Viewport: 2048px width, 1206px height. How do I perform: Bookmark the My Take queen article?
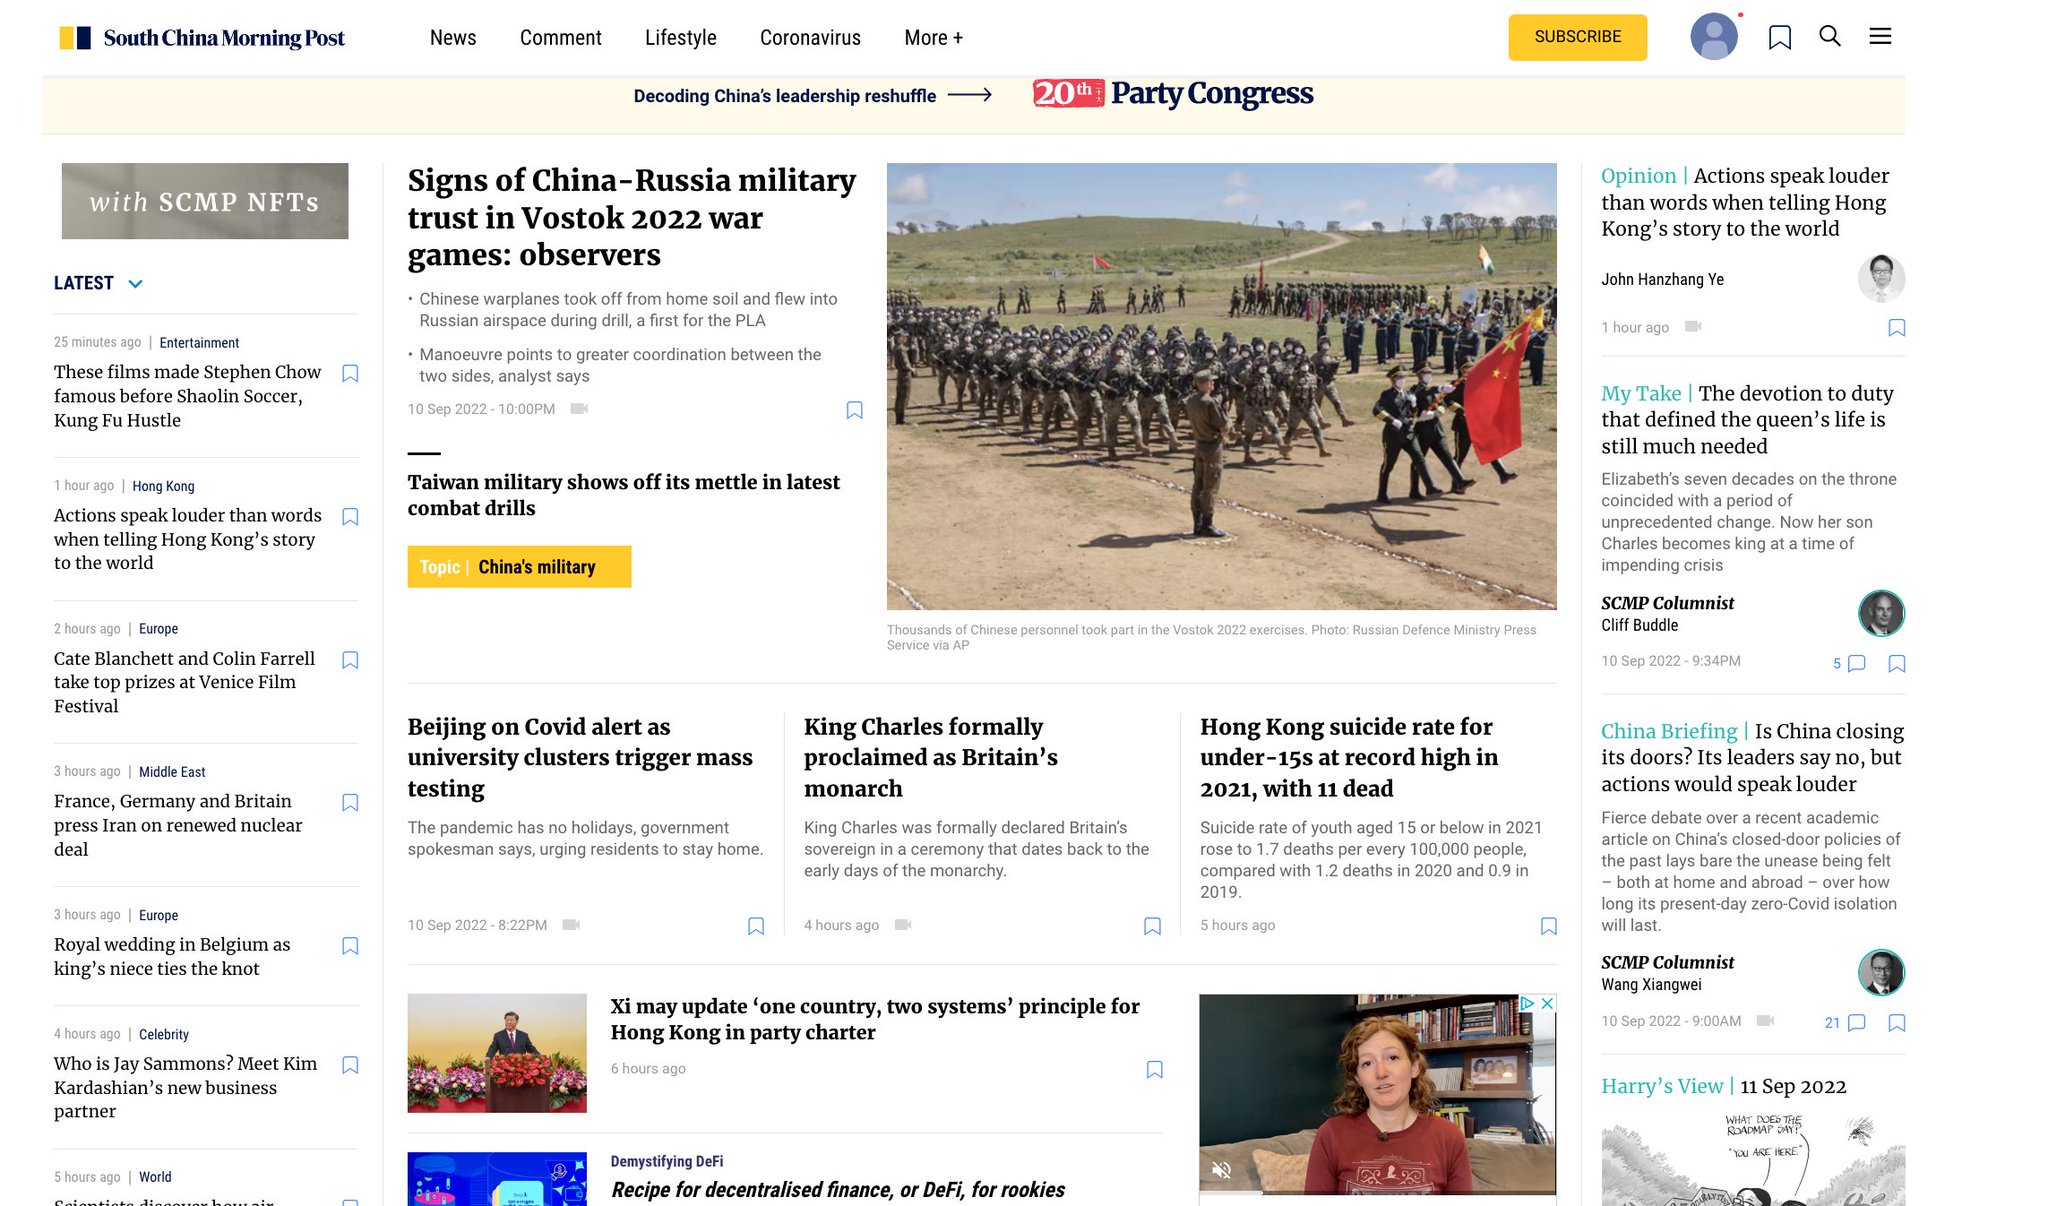(1896, 664)
